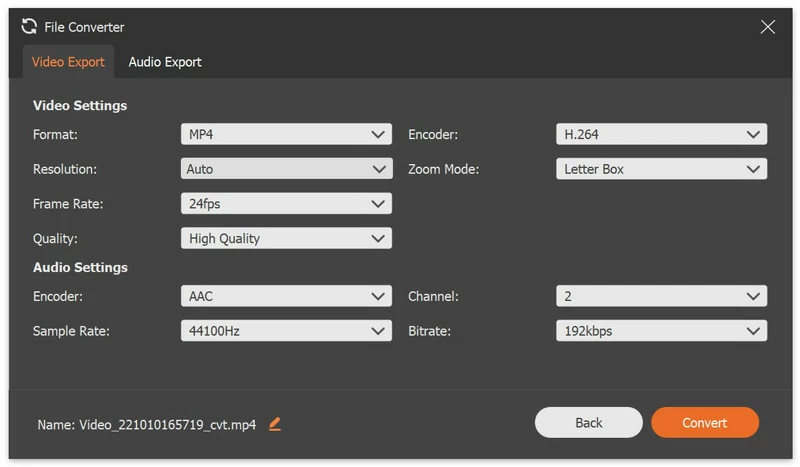Open the Channel dropdown showing 2

(x=661, y=296)
